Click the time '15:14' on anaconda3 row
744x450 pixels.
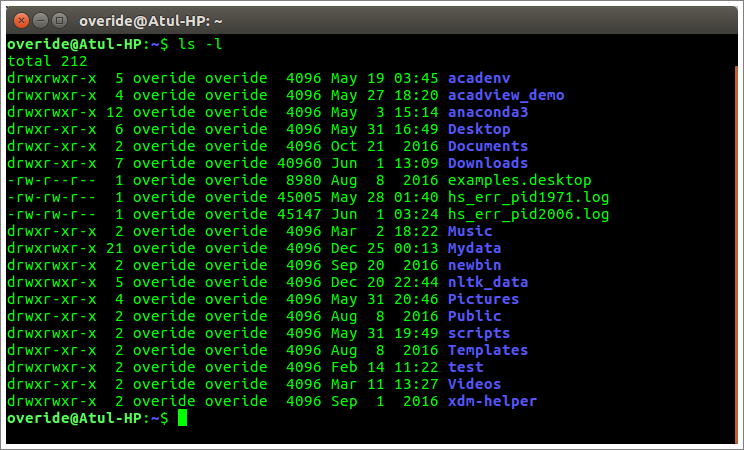(x=416, y=112)
